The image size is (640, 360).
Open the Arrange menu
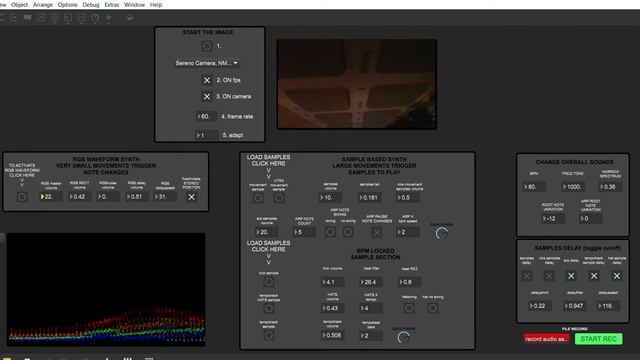[x=42, y=5]
